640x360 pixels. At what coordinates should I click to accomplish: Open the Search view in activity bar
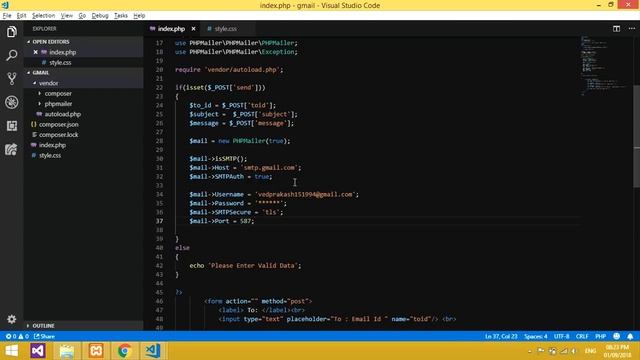click(11, 55)
